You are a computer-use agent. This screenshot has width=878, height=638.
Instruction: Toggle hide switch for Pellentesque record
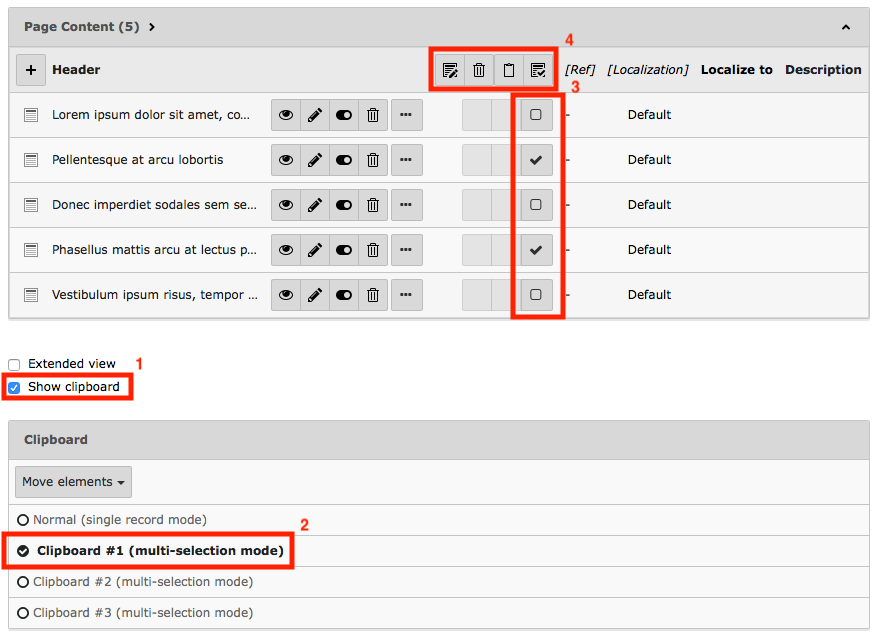tap(344, 160)
